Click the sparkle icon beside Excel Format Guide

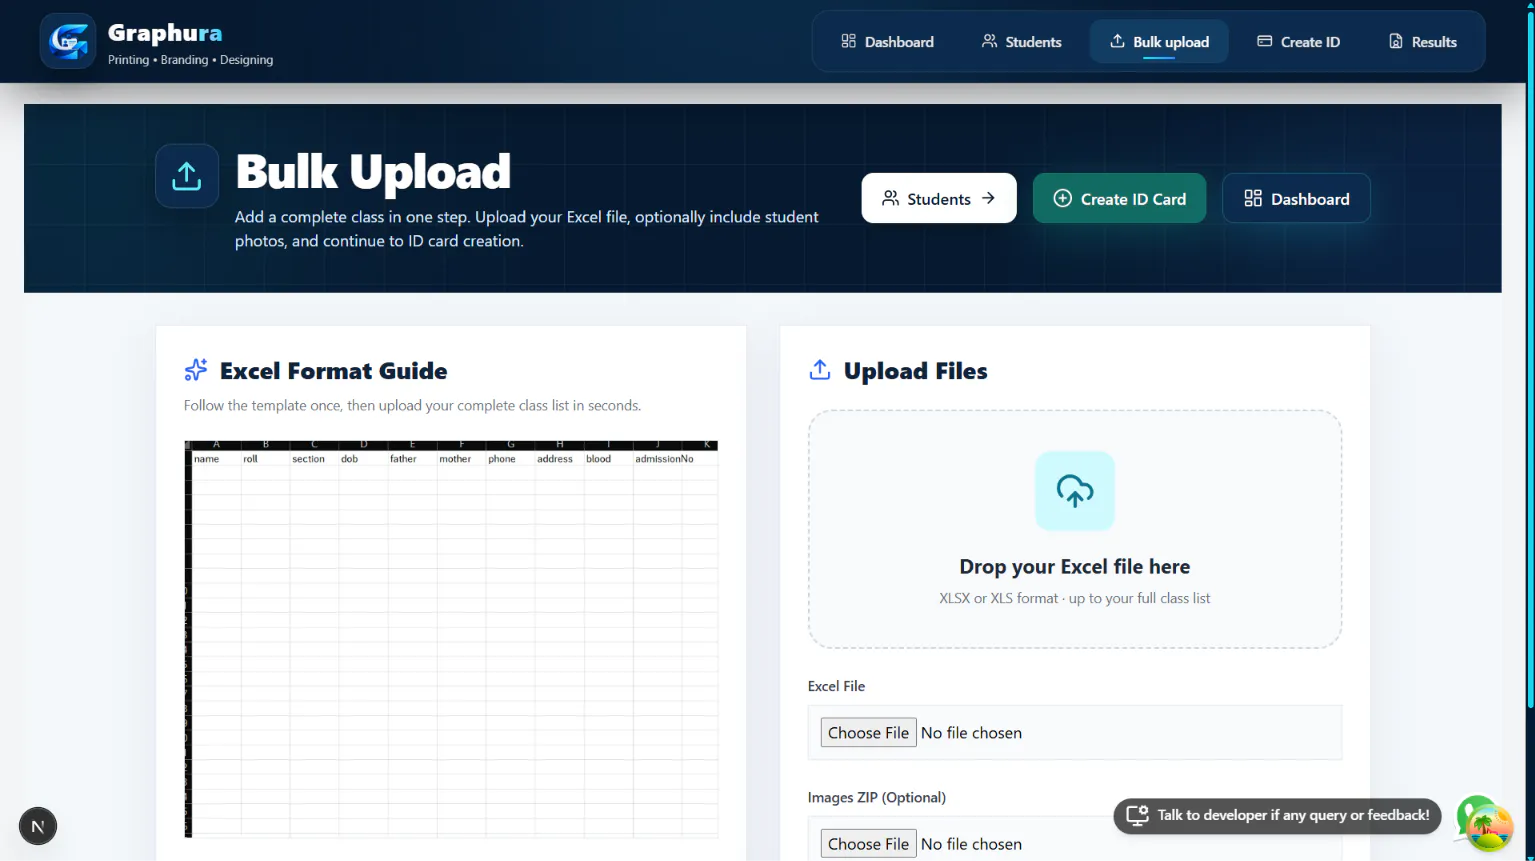[196, 370]
